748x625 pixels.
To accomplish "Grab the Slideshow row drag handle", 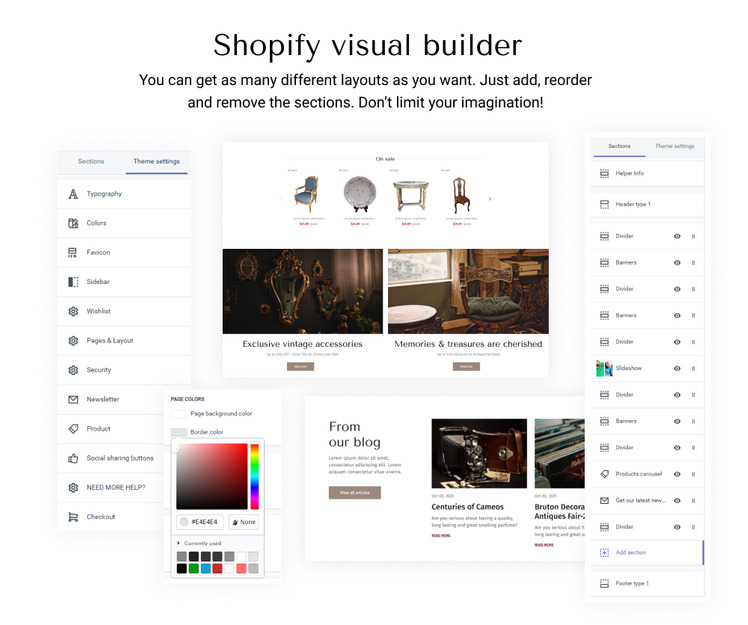I will (x=694, y=368).
